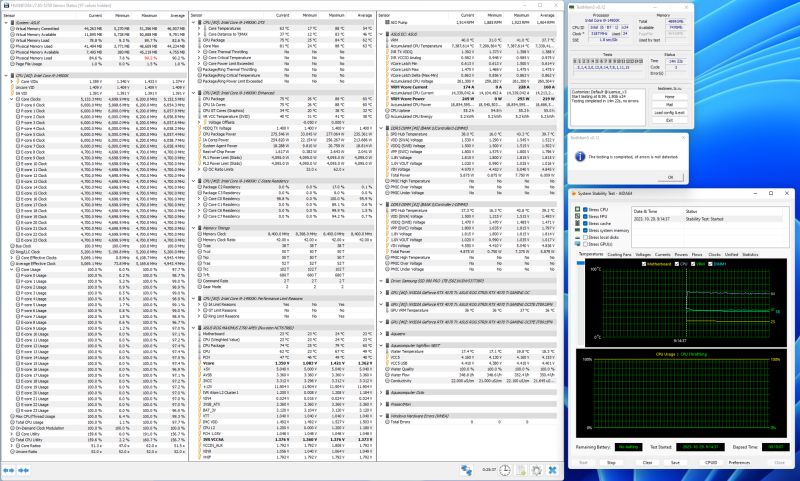Switch to the Clocks tab

point(714,254)
